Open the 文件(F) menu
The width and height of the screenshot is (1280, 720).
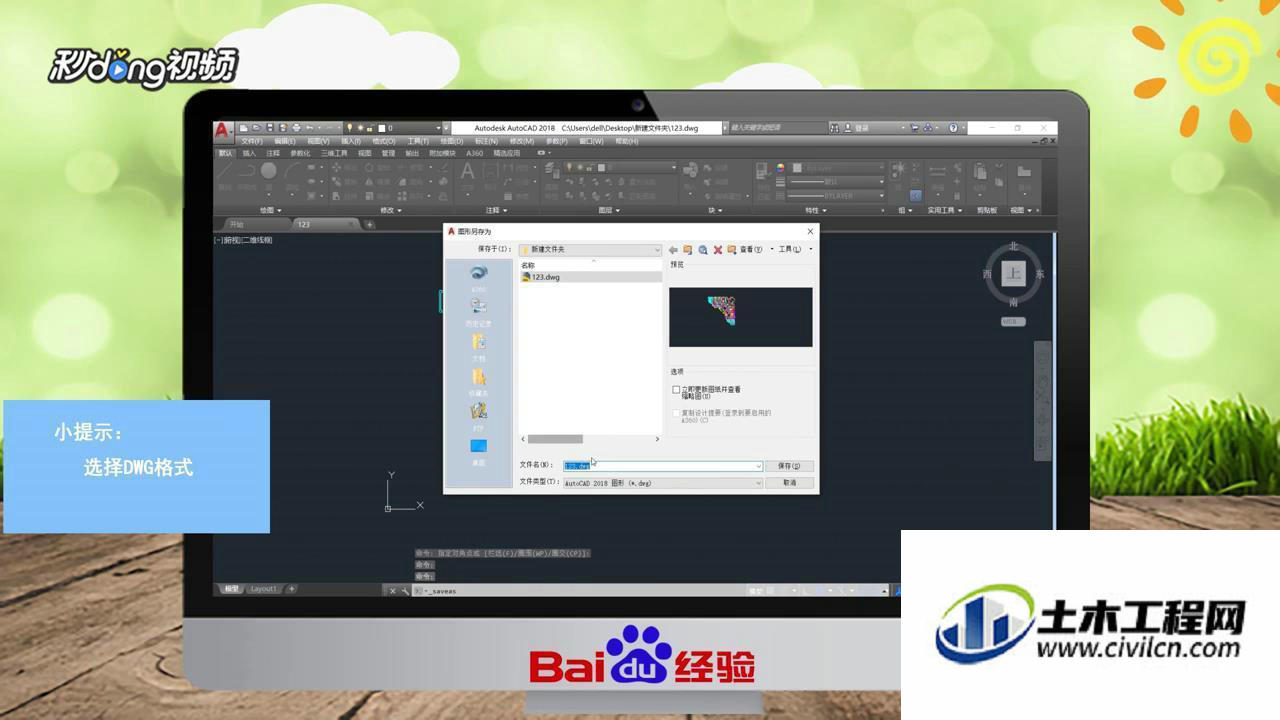251,141
